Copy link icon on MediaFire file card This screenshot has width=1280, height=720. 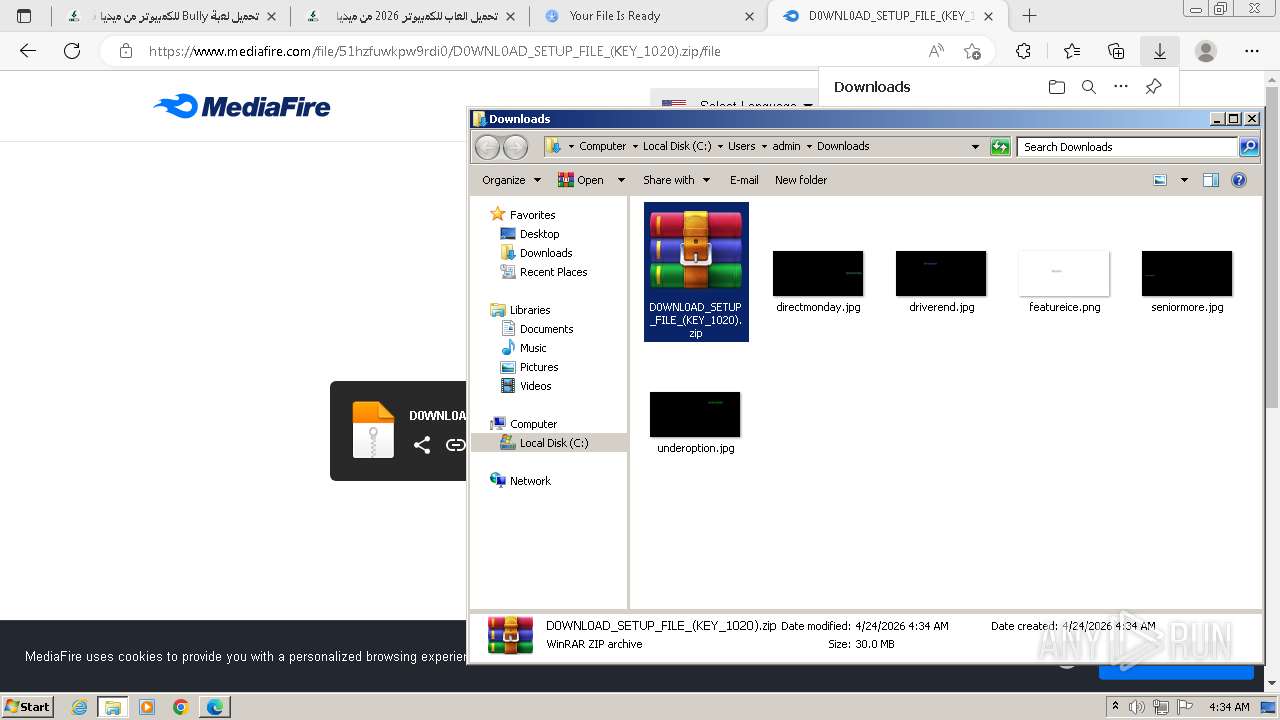[x=455, y=445]
